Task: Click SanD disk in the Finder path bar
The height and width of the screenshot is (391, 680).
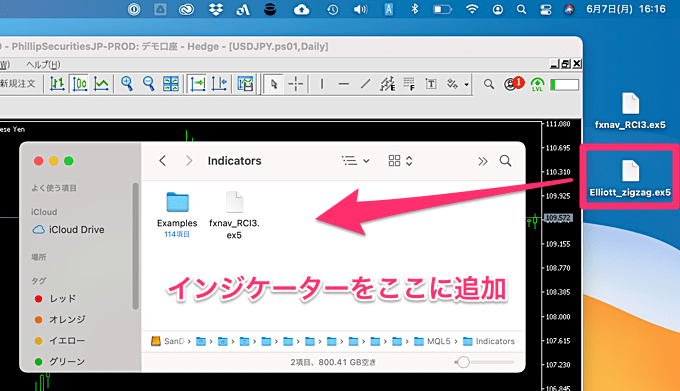Action: tap(167, 341)
